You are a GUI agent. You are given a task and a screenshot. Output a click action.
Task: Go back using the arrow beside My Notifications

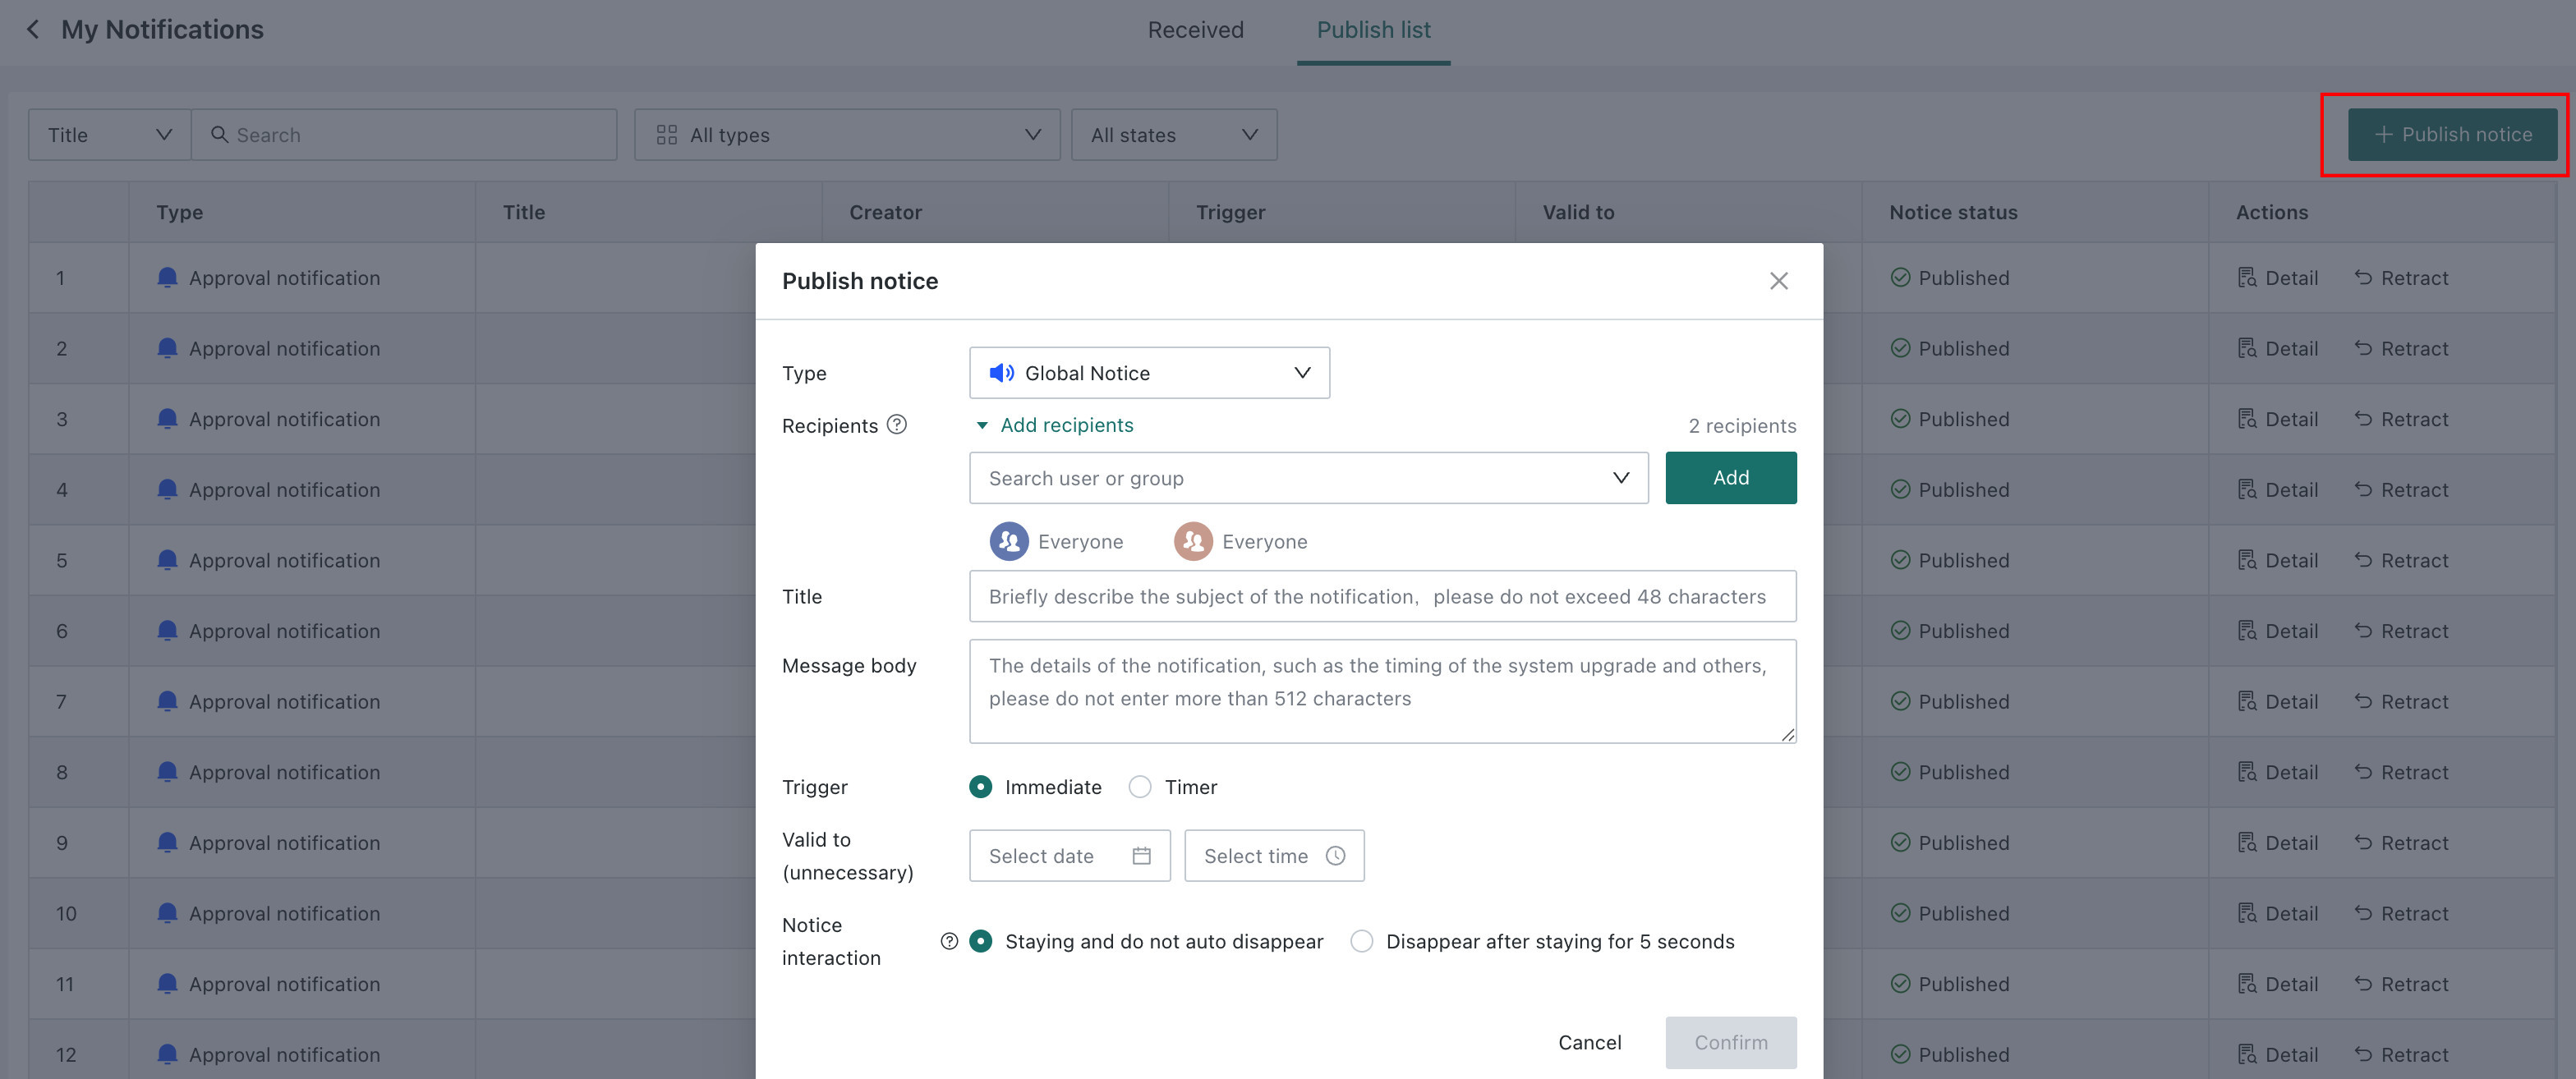(33, 30)
